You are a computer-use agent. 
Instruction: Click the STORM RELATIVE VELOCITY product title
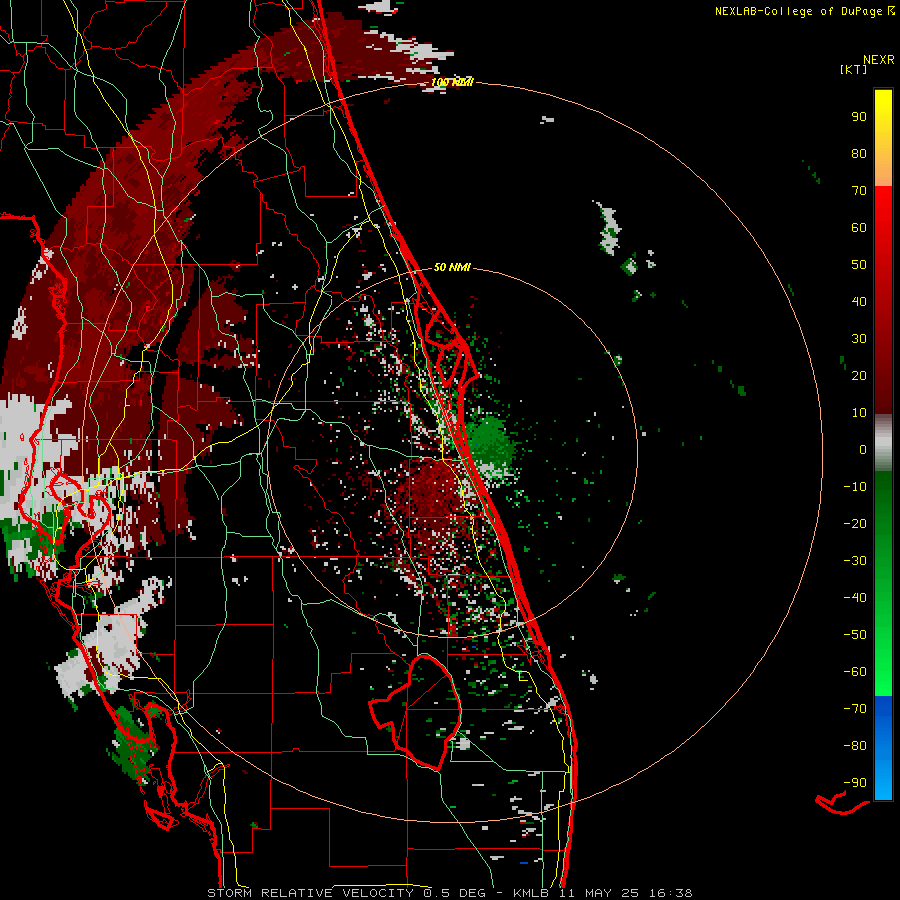[311, 893]
